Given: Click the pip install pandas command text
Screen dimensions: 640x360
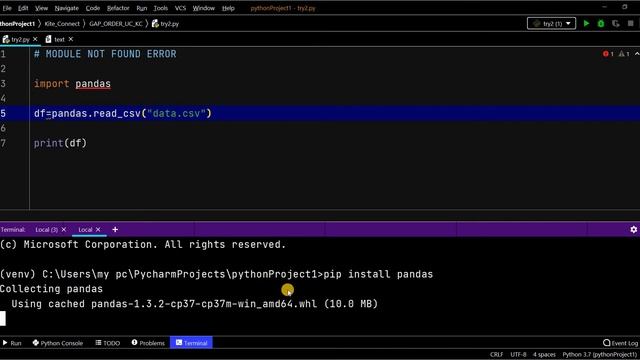Looking at the screenshot, I should [x=378, y=274].
